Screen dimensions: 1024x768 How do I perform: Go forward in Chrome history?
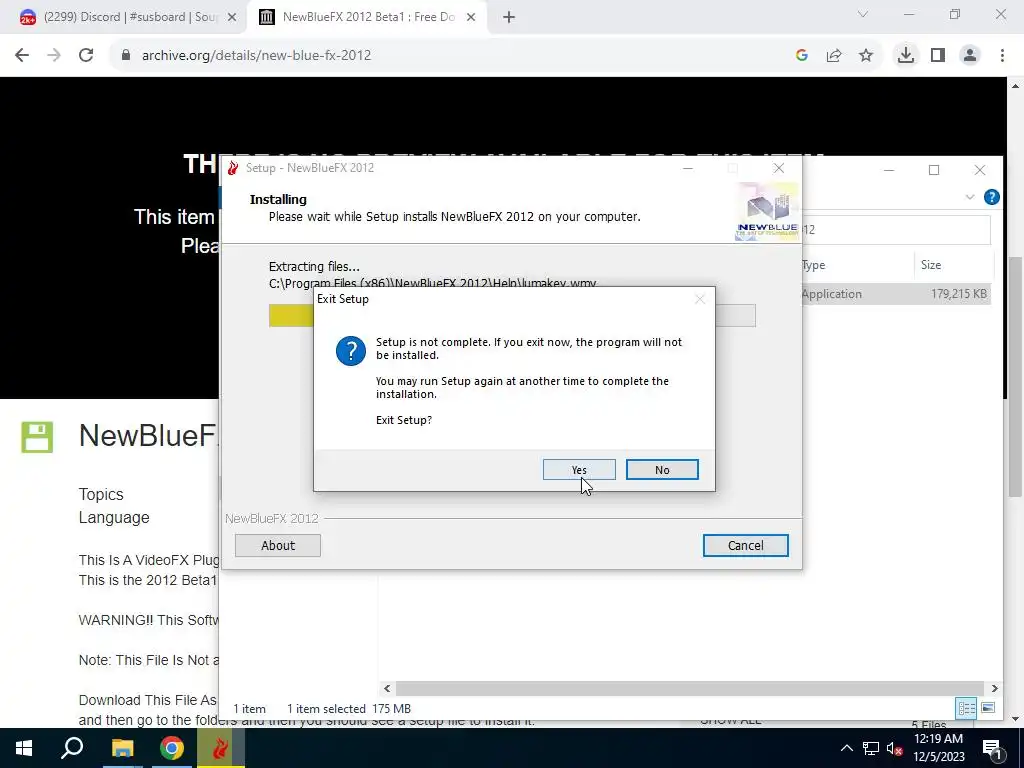point(54,56)
